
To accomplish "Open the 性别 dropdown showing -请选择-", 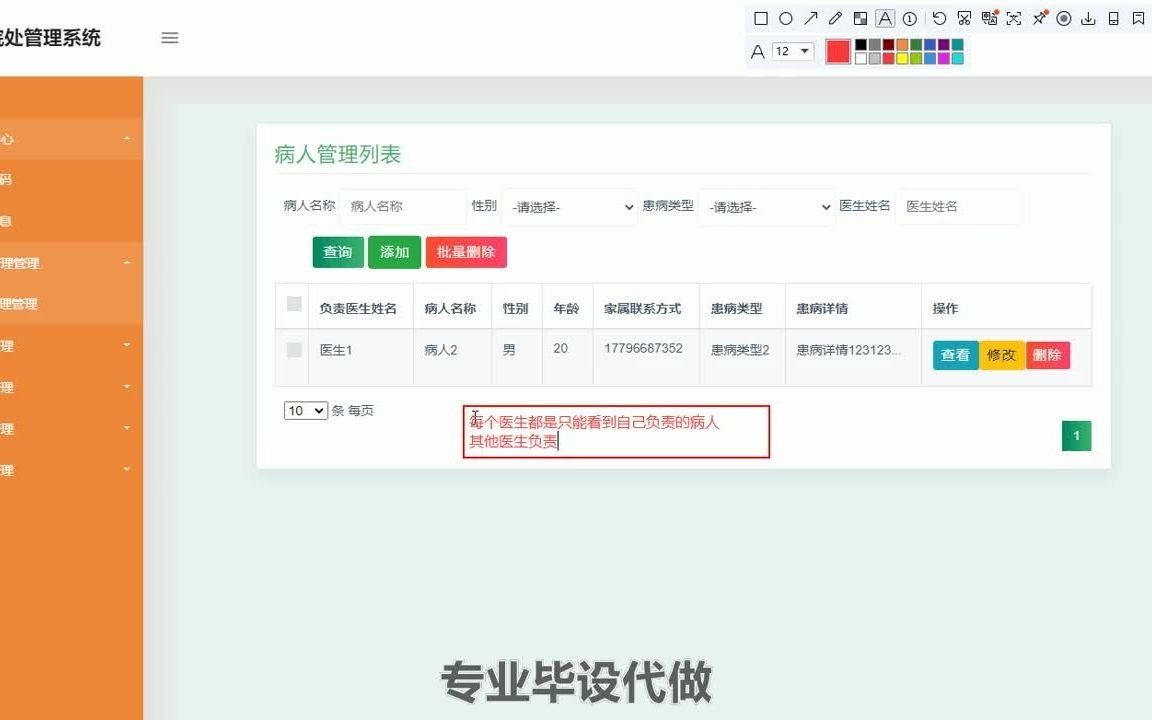I will [x=569, y=207].
